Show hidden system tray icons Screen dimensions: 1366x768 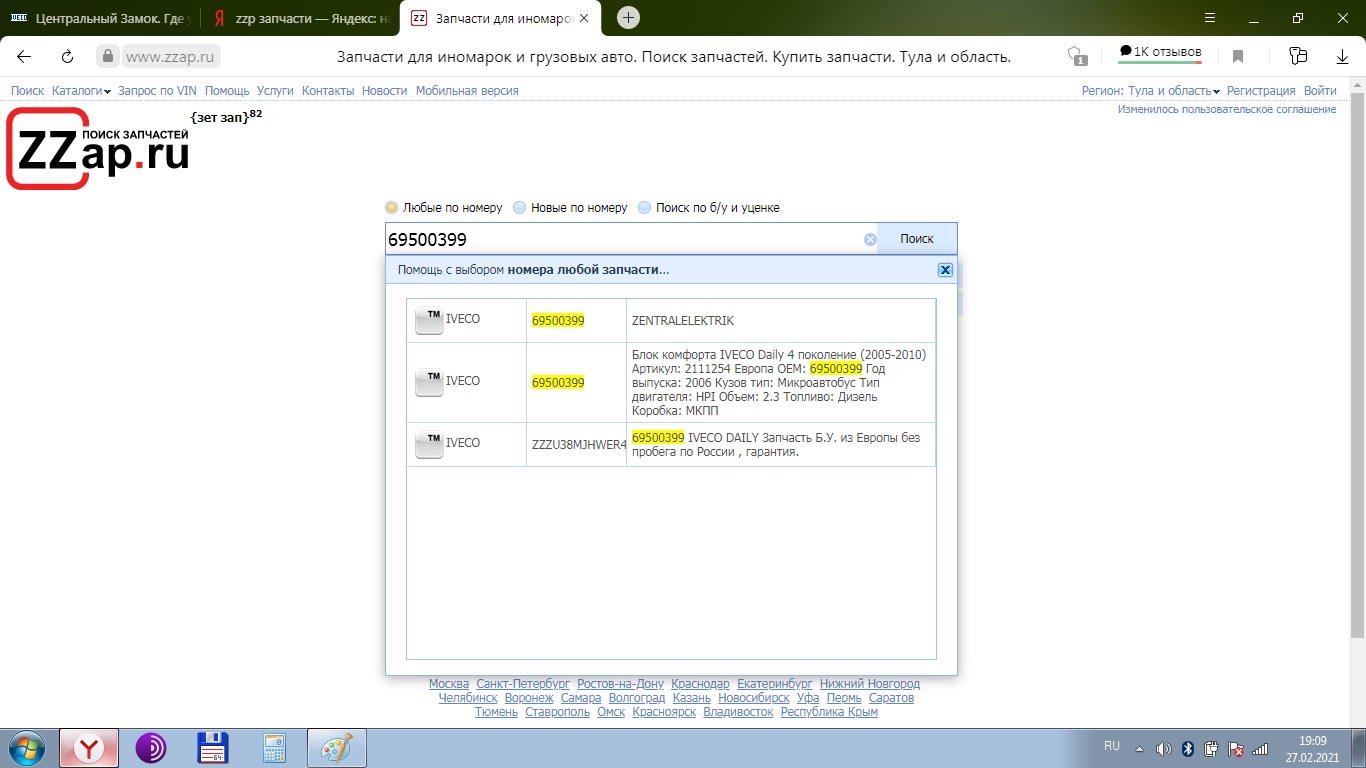[x=1139, y=748]
